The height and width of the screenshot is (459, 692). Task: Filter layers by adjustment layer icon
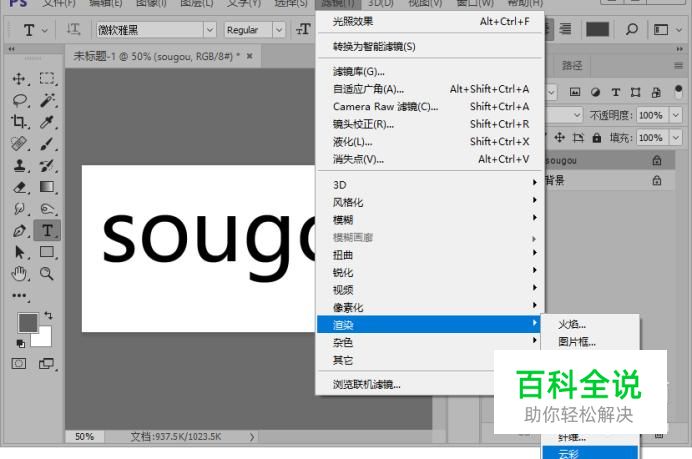tap(595, 92)
